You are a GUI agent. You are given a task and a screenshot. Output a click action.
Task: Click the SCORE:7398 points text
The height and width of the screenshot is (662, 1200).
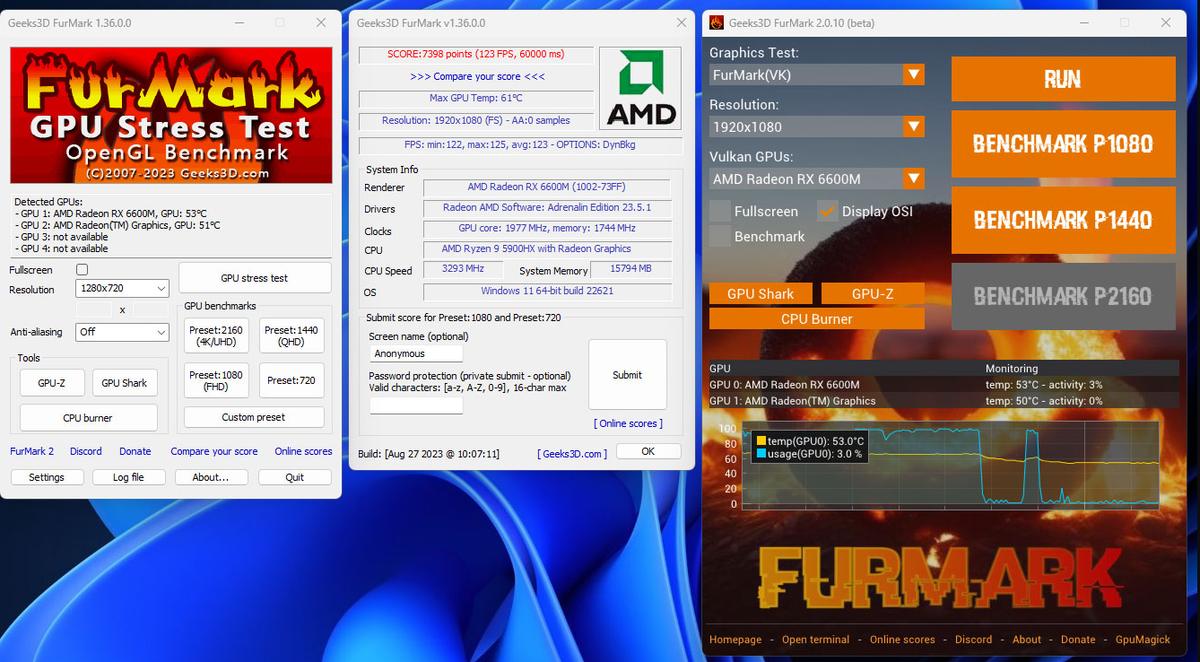[477, 55]
